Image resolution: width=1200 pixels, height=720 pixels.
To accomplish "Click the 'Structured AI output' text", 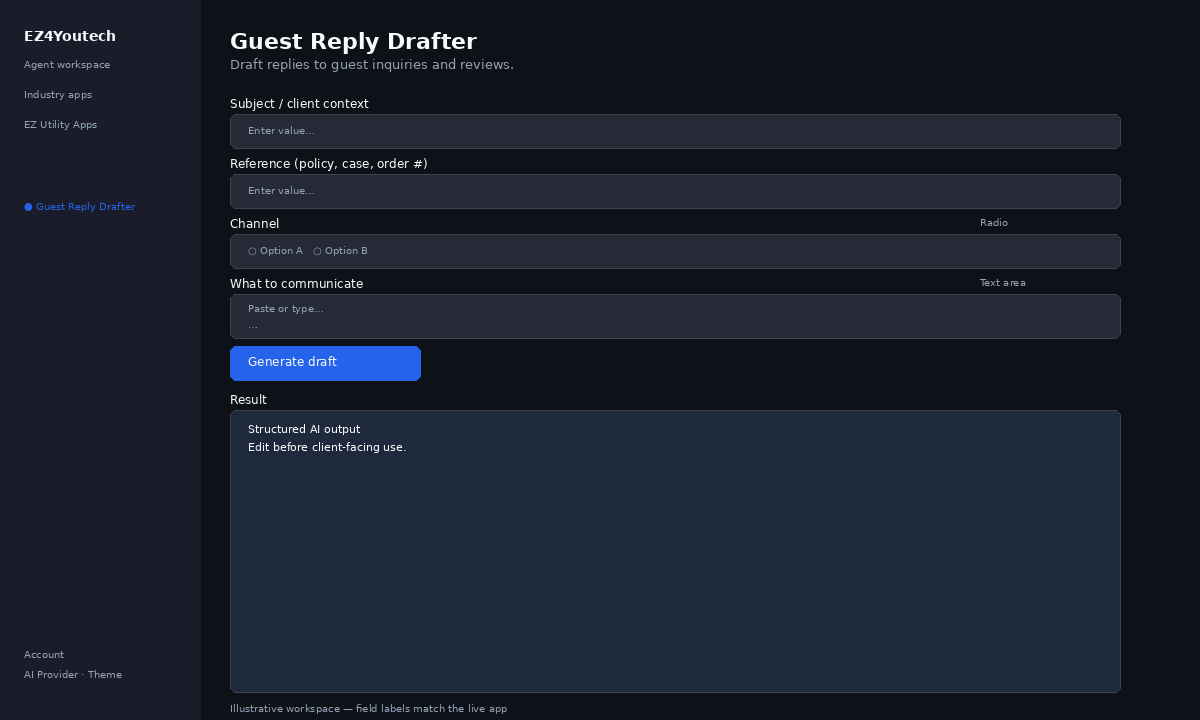I will point(304,430).
